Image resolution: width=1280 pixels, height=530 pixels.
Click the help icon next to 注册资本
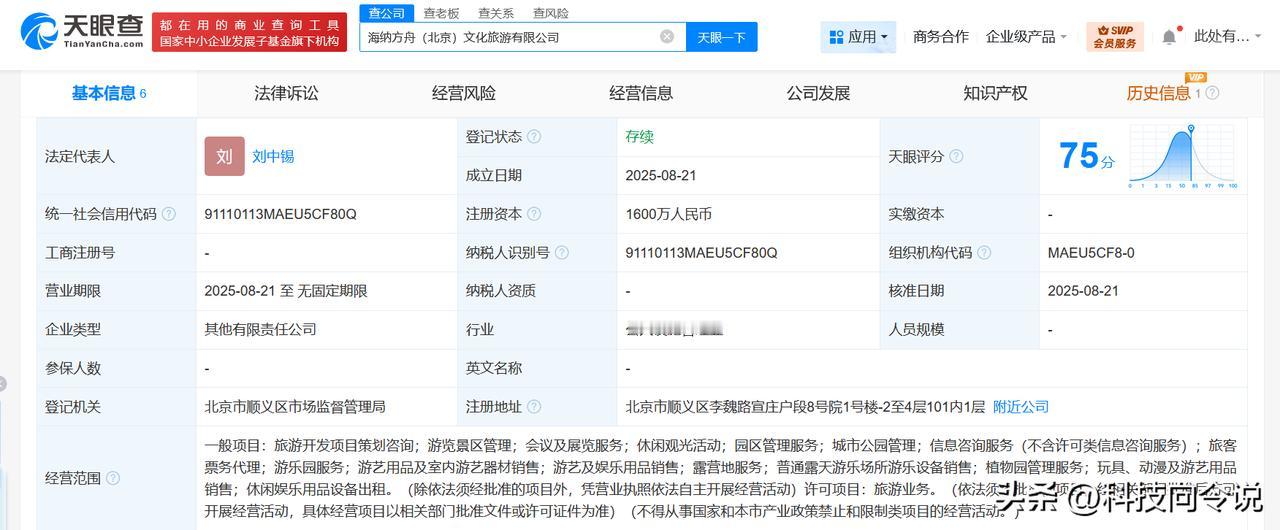coord(534,214)
